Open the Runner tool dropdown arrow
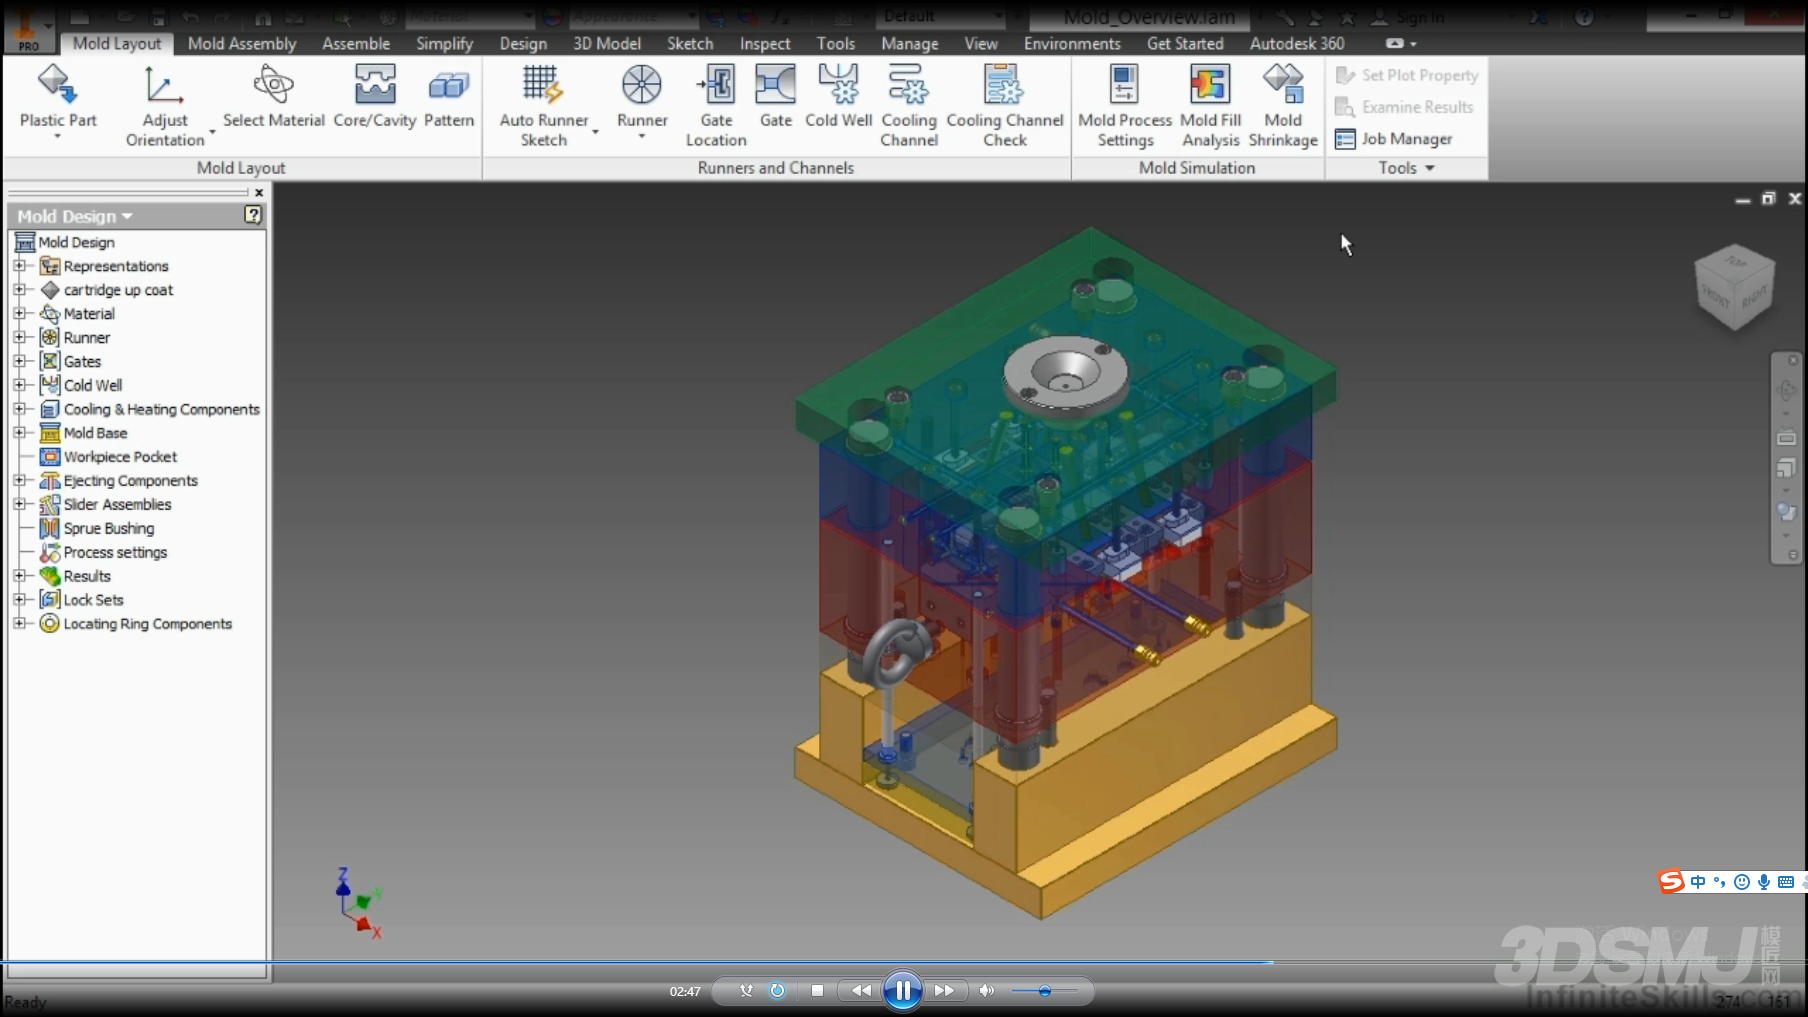Screen dimensions: 1808x1017 click(x=641, y=136)
